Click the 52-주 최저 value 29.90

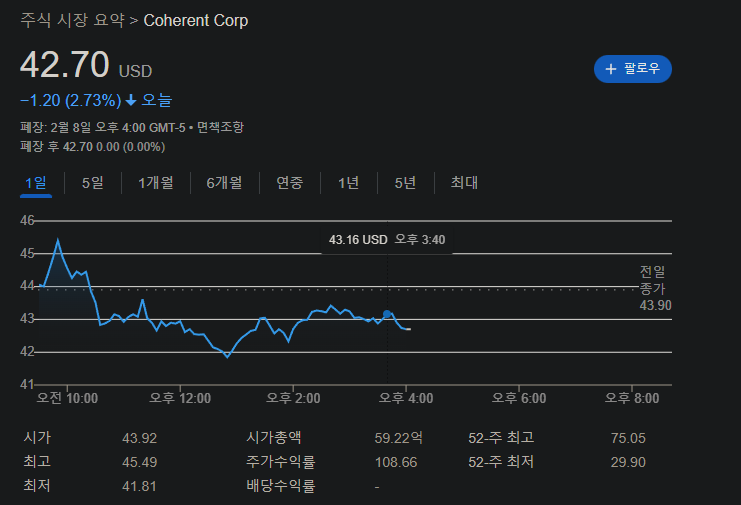tap(628, 462)
